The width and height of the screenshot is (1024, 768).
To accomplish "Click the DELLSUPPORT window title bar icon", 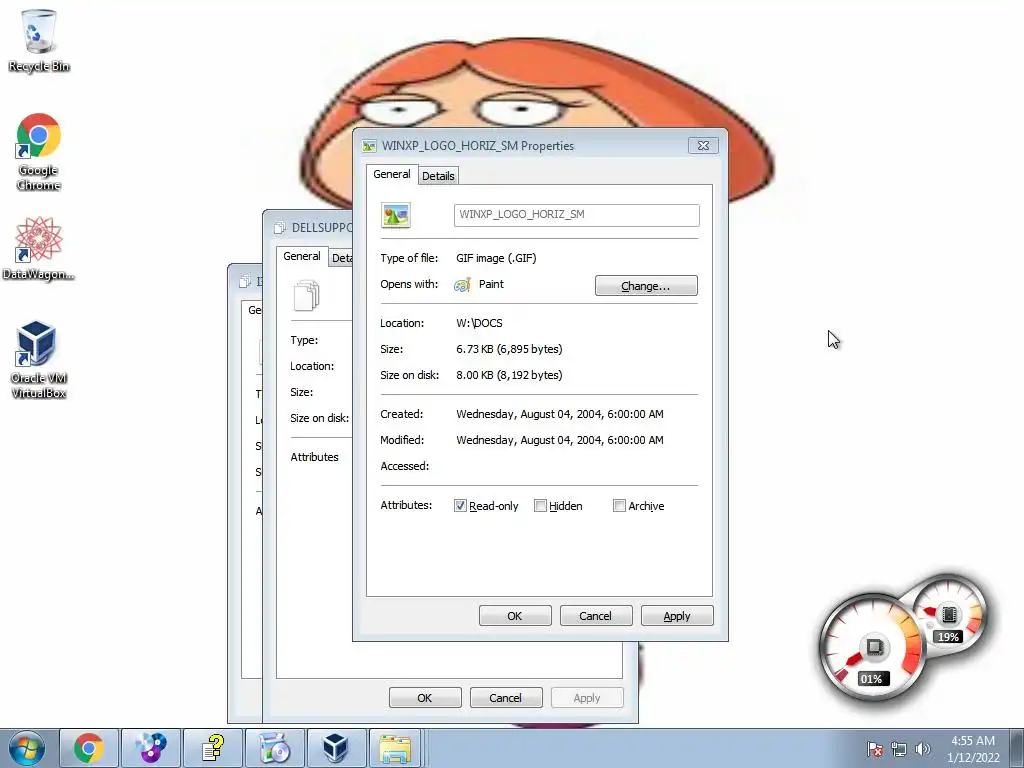I will pos(280,227).
